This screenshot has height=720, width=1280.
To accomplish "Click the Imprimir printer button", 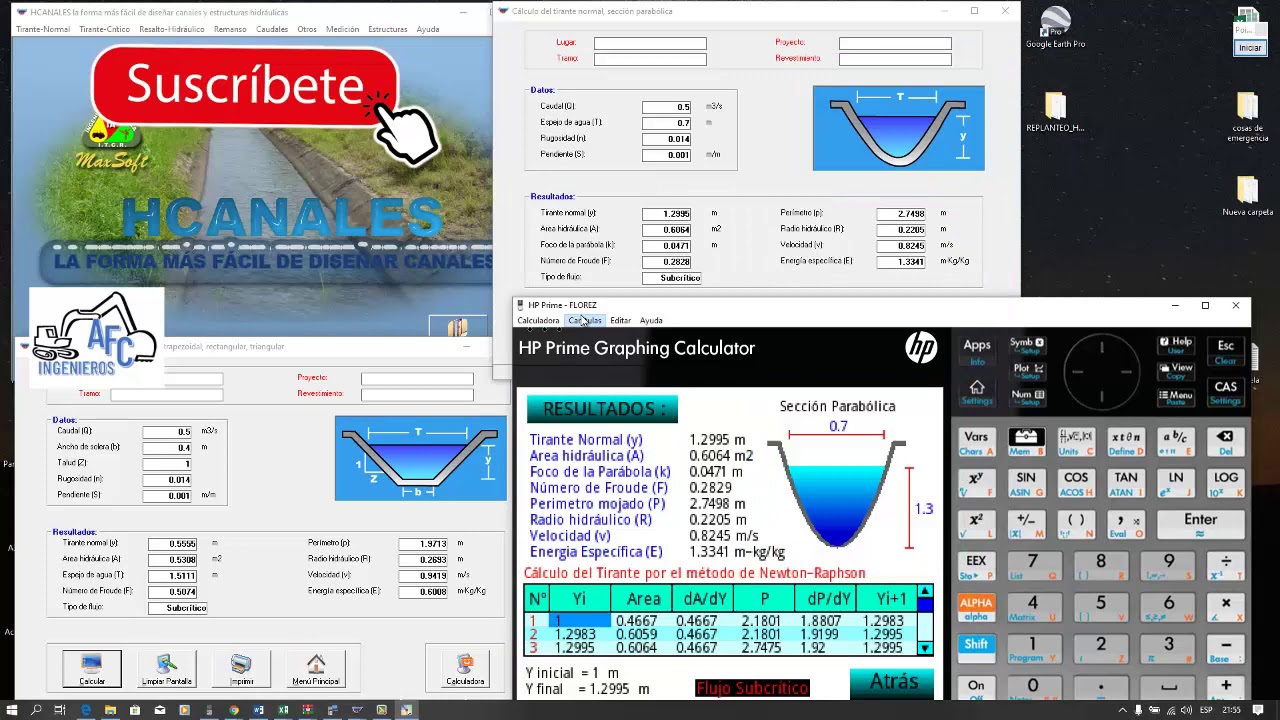I will tap(241, 668).
